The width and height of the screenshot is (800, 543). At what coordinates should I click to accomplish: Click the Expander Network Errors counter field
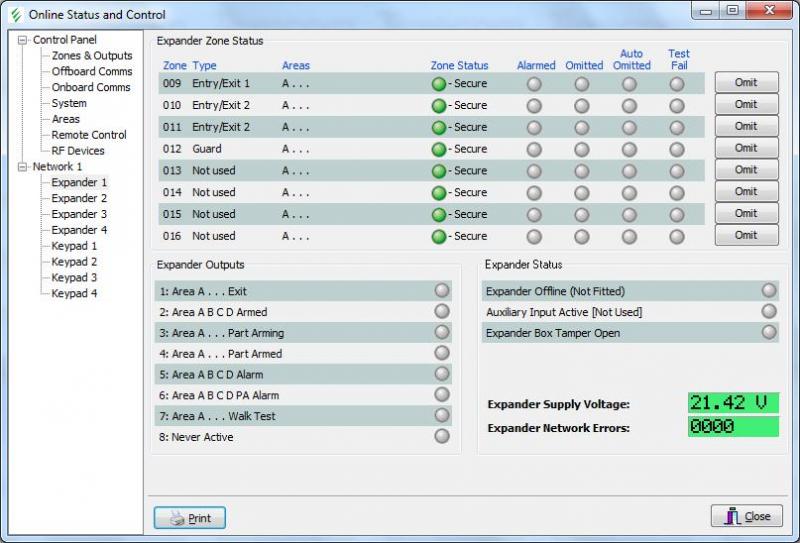732,427
